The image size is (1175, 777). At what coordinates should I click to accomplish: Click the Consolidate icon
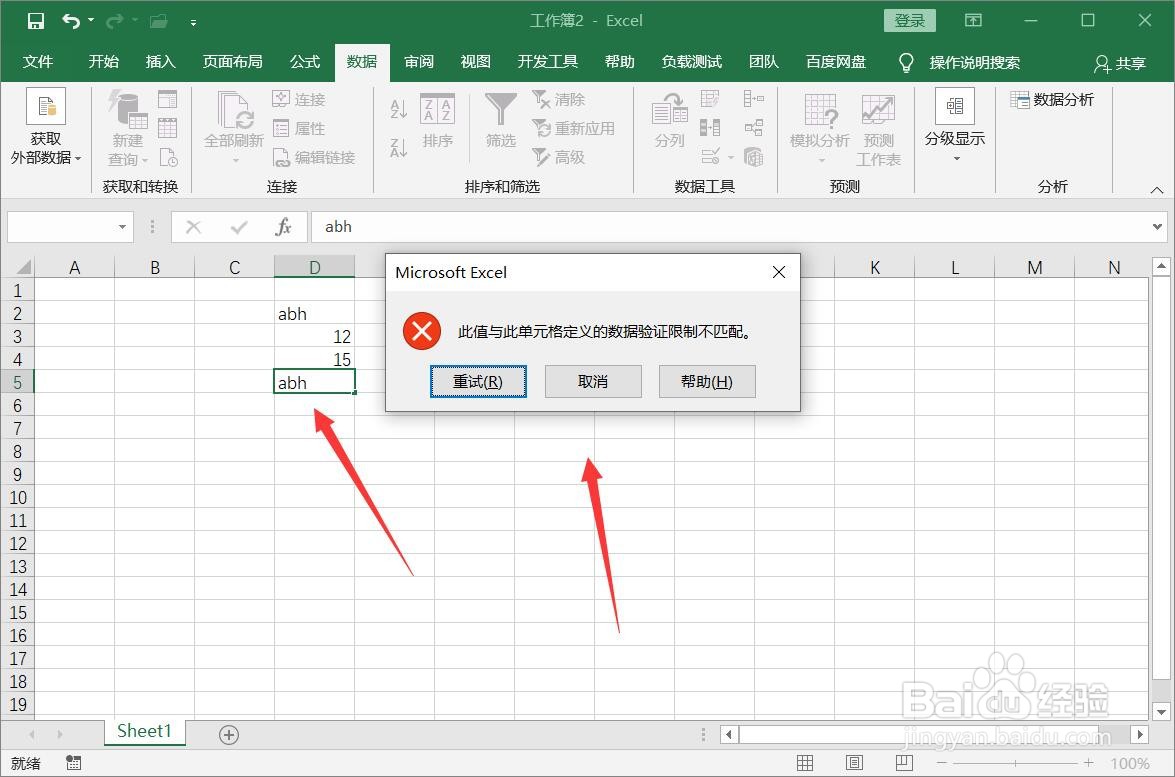pyautogui.click(x=754, y=98)
